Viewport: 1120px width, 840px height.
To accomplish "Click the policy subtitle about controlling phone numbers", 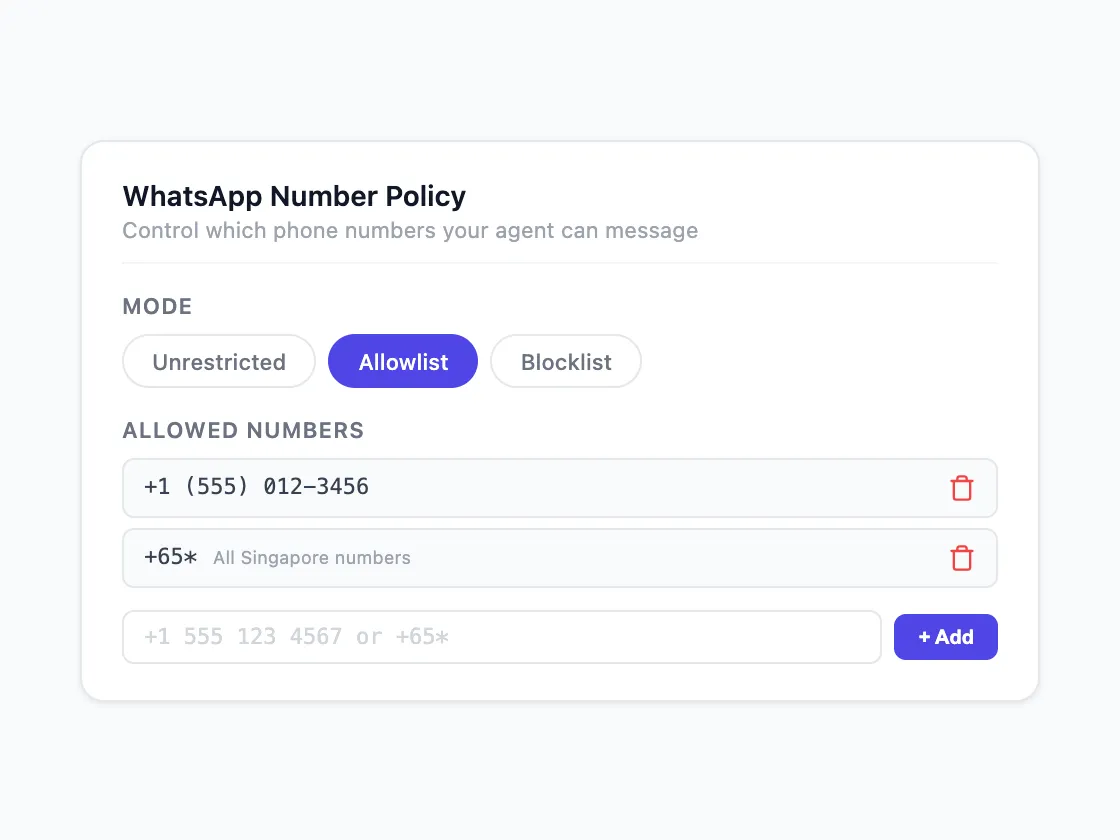I will point(410,231).
